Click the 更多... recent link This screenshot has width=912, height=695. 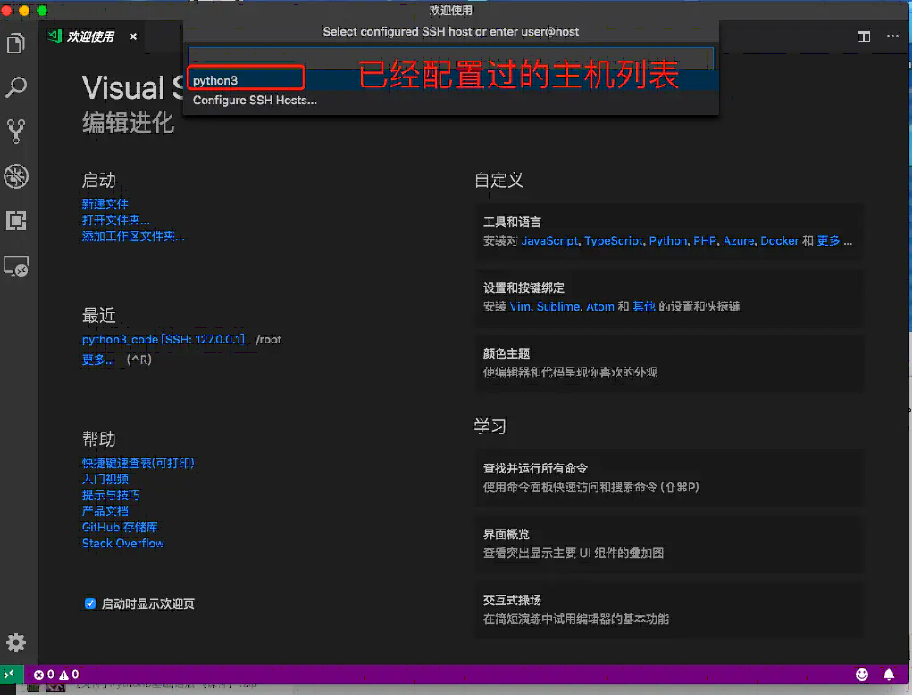tap(97, 359)
